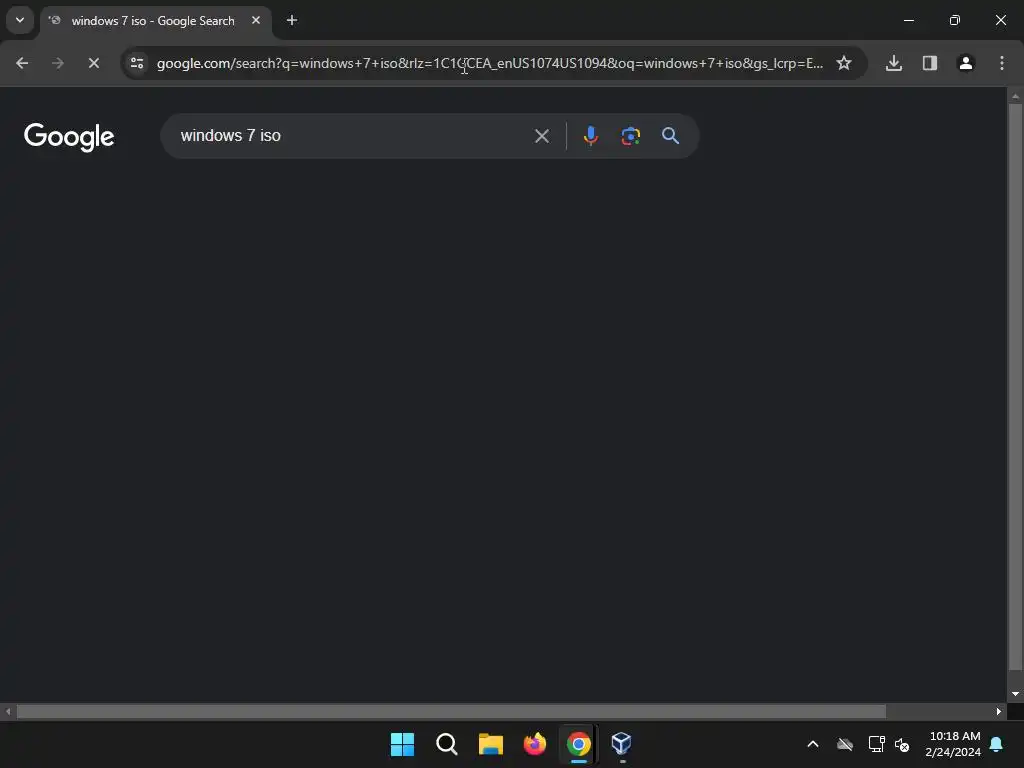Image resolution: width=1024 pixels, height=768 pixels.
Task: Click the horizontal scrollbar left arrow
Action: click(x=8, y=711)
